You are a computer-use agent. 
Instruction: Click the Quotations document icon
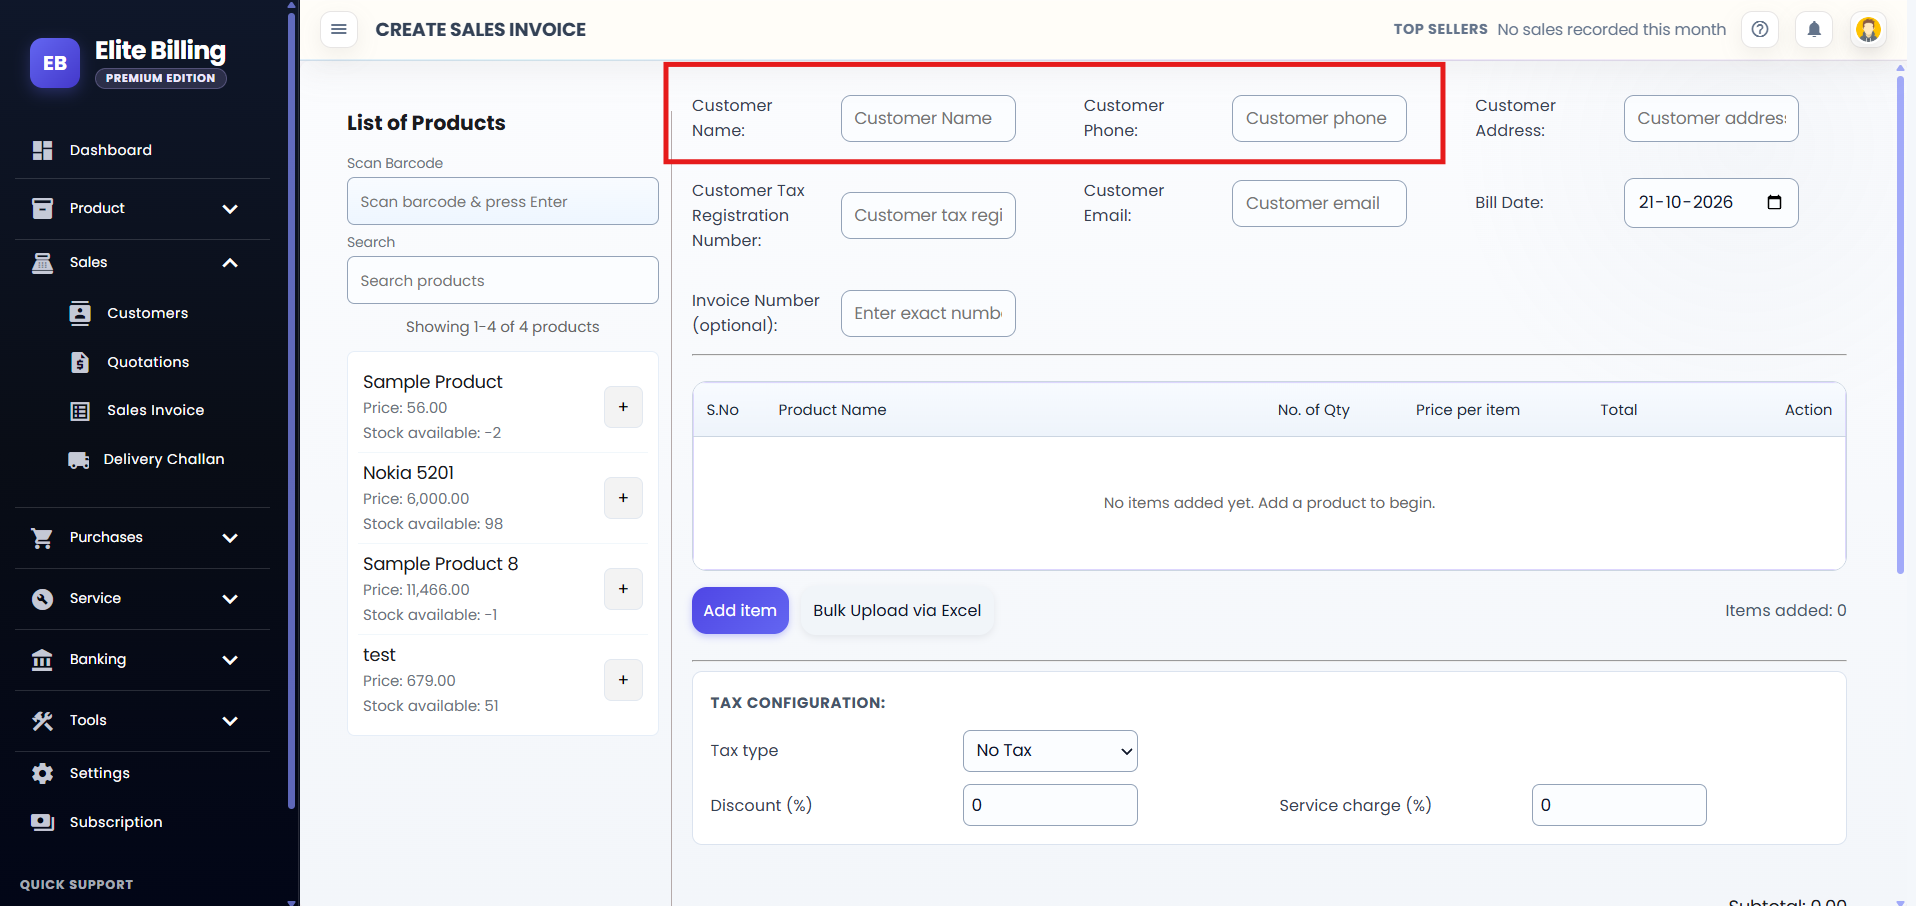pos(80,362)
